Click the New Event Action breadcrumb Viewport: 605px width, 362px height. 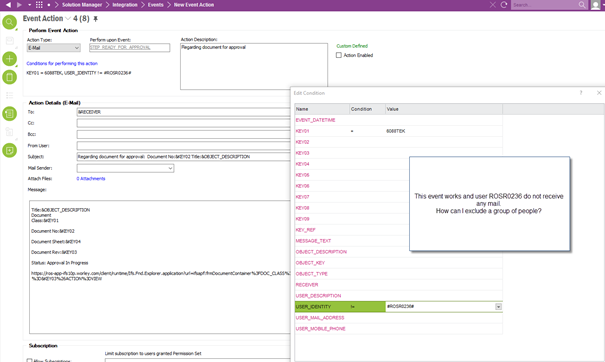click(x=194, y=5)
